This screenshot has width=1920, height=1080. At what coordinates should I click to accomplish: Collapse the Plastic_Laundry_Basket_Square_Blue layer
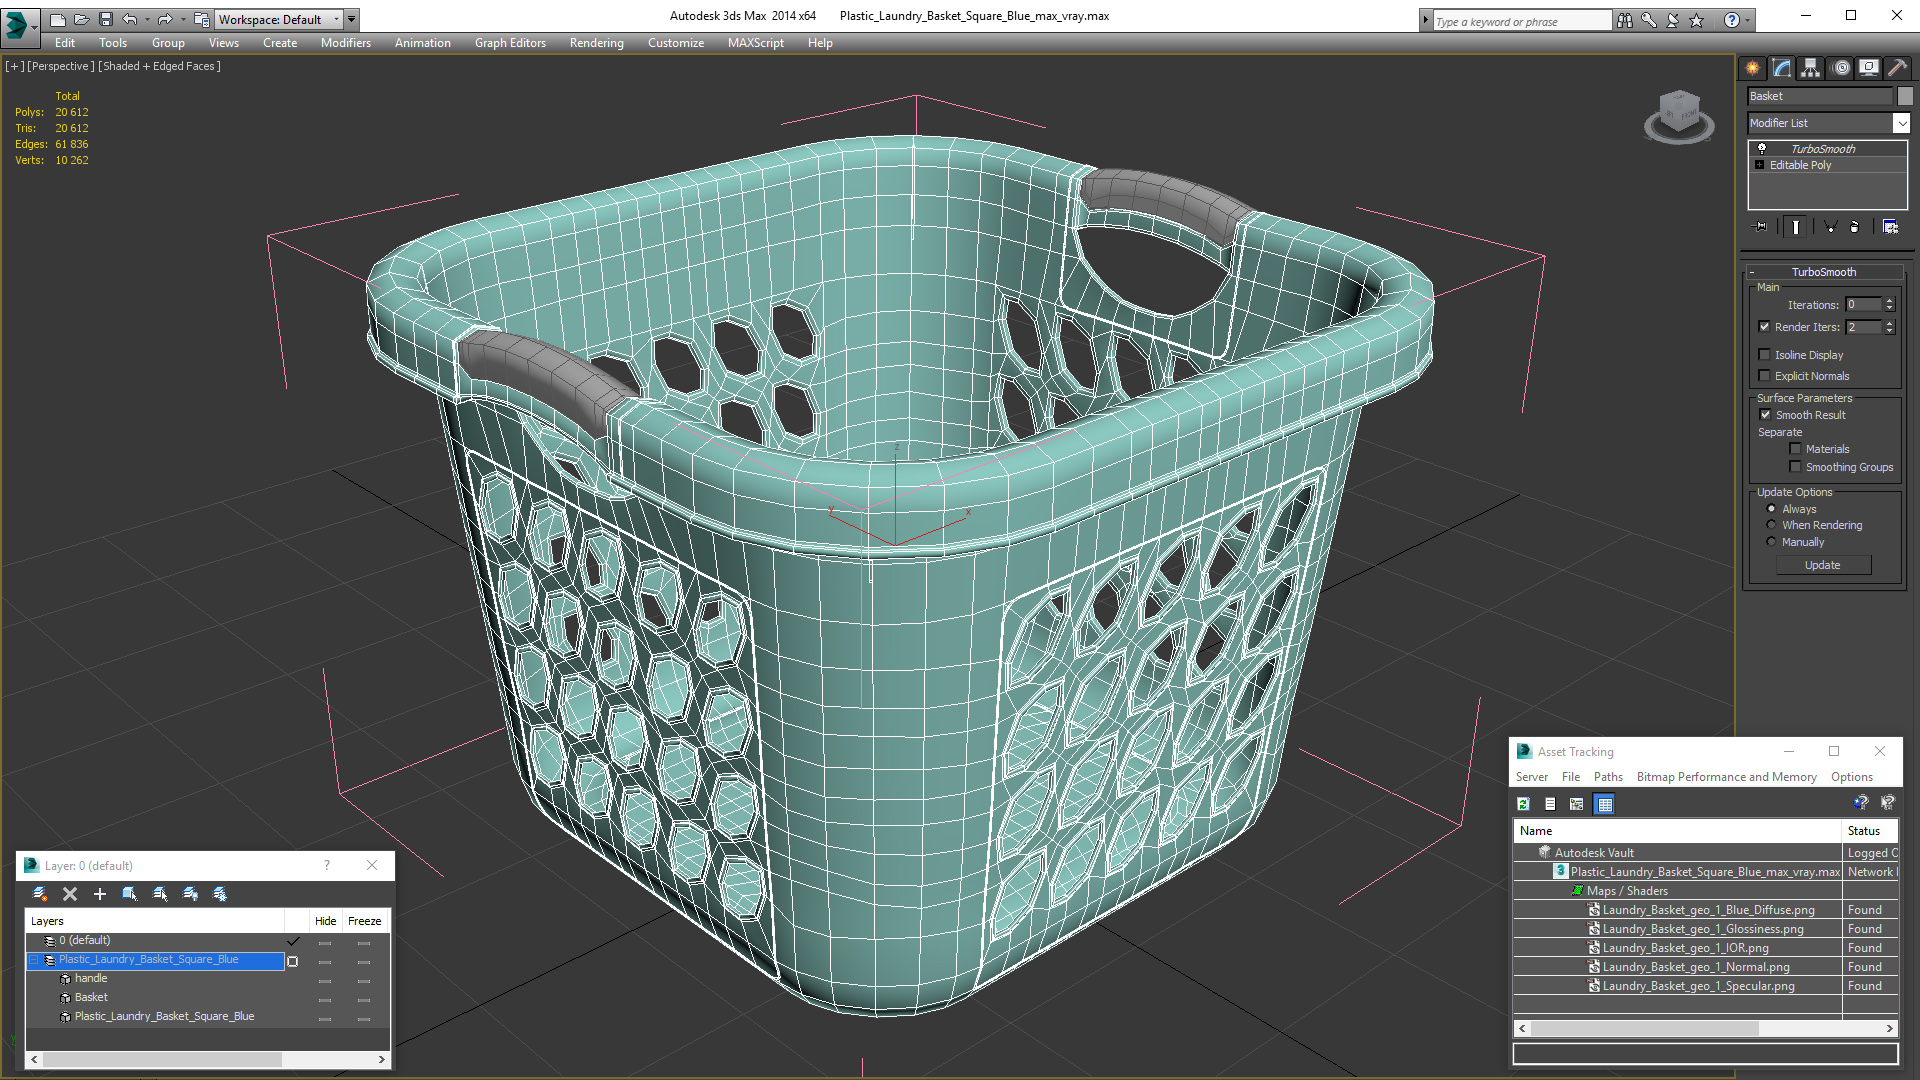click(33, 960)
